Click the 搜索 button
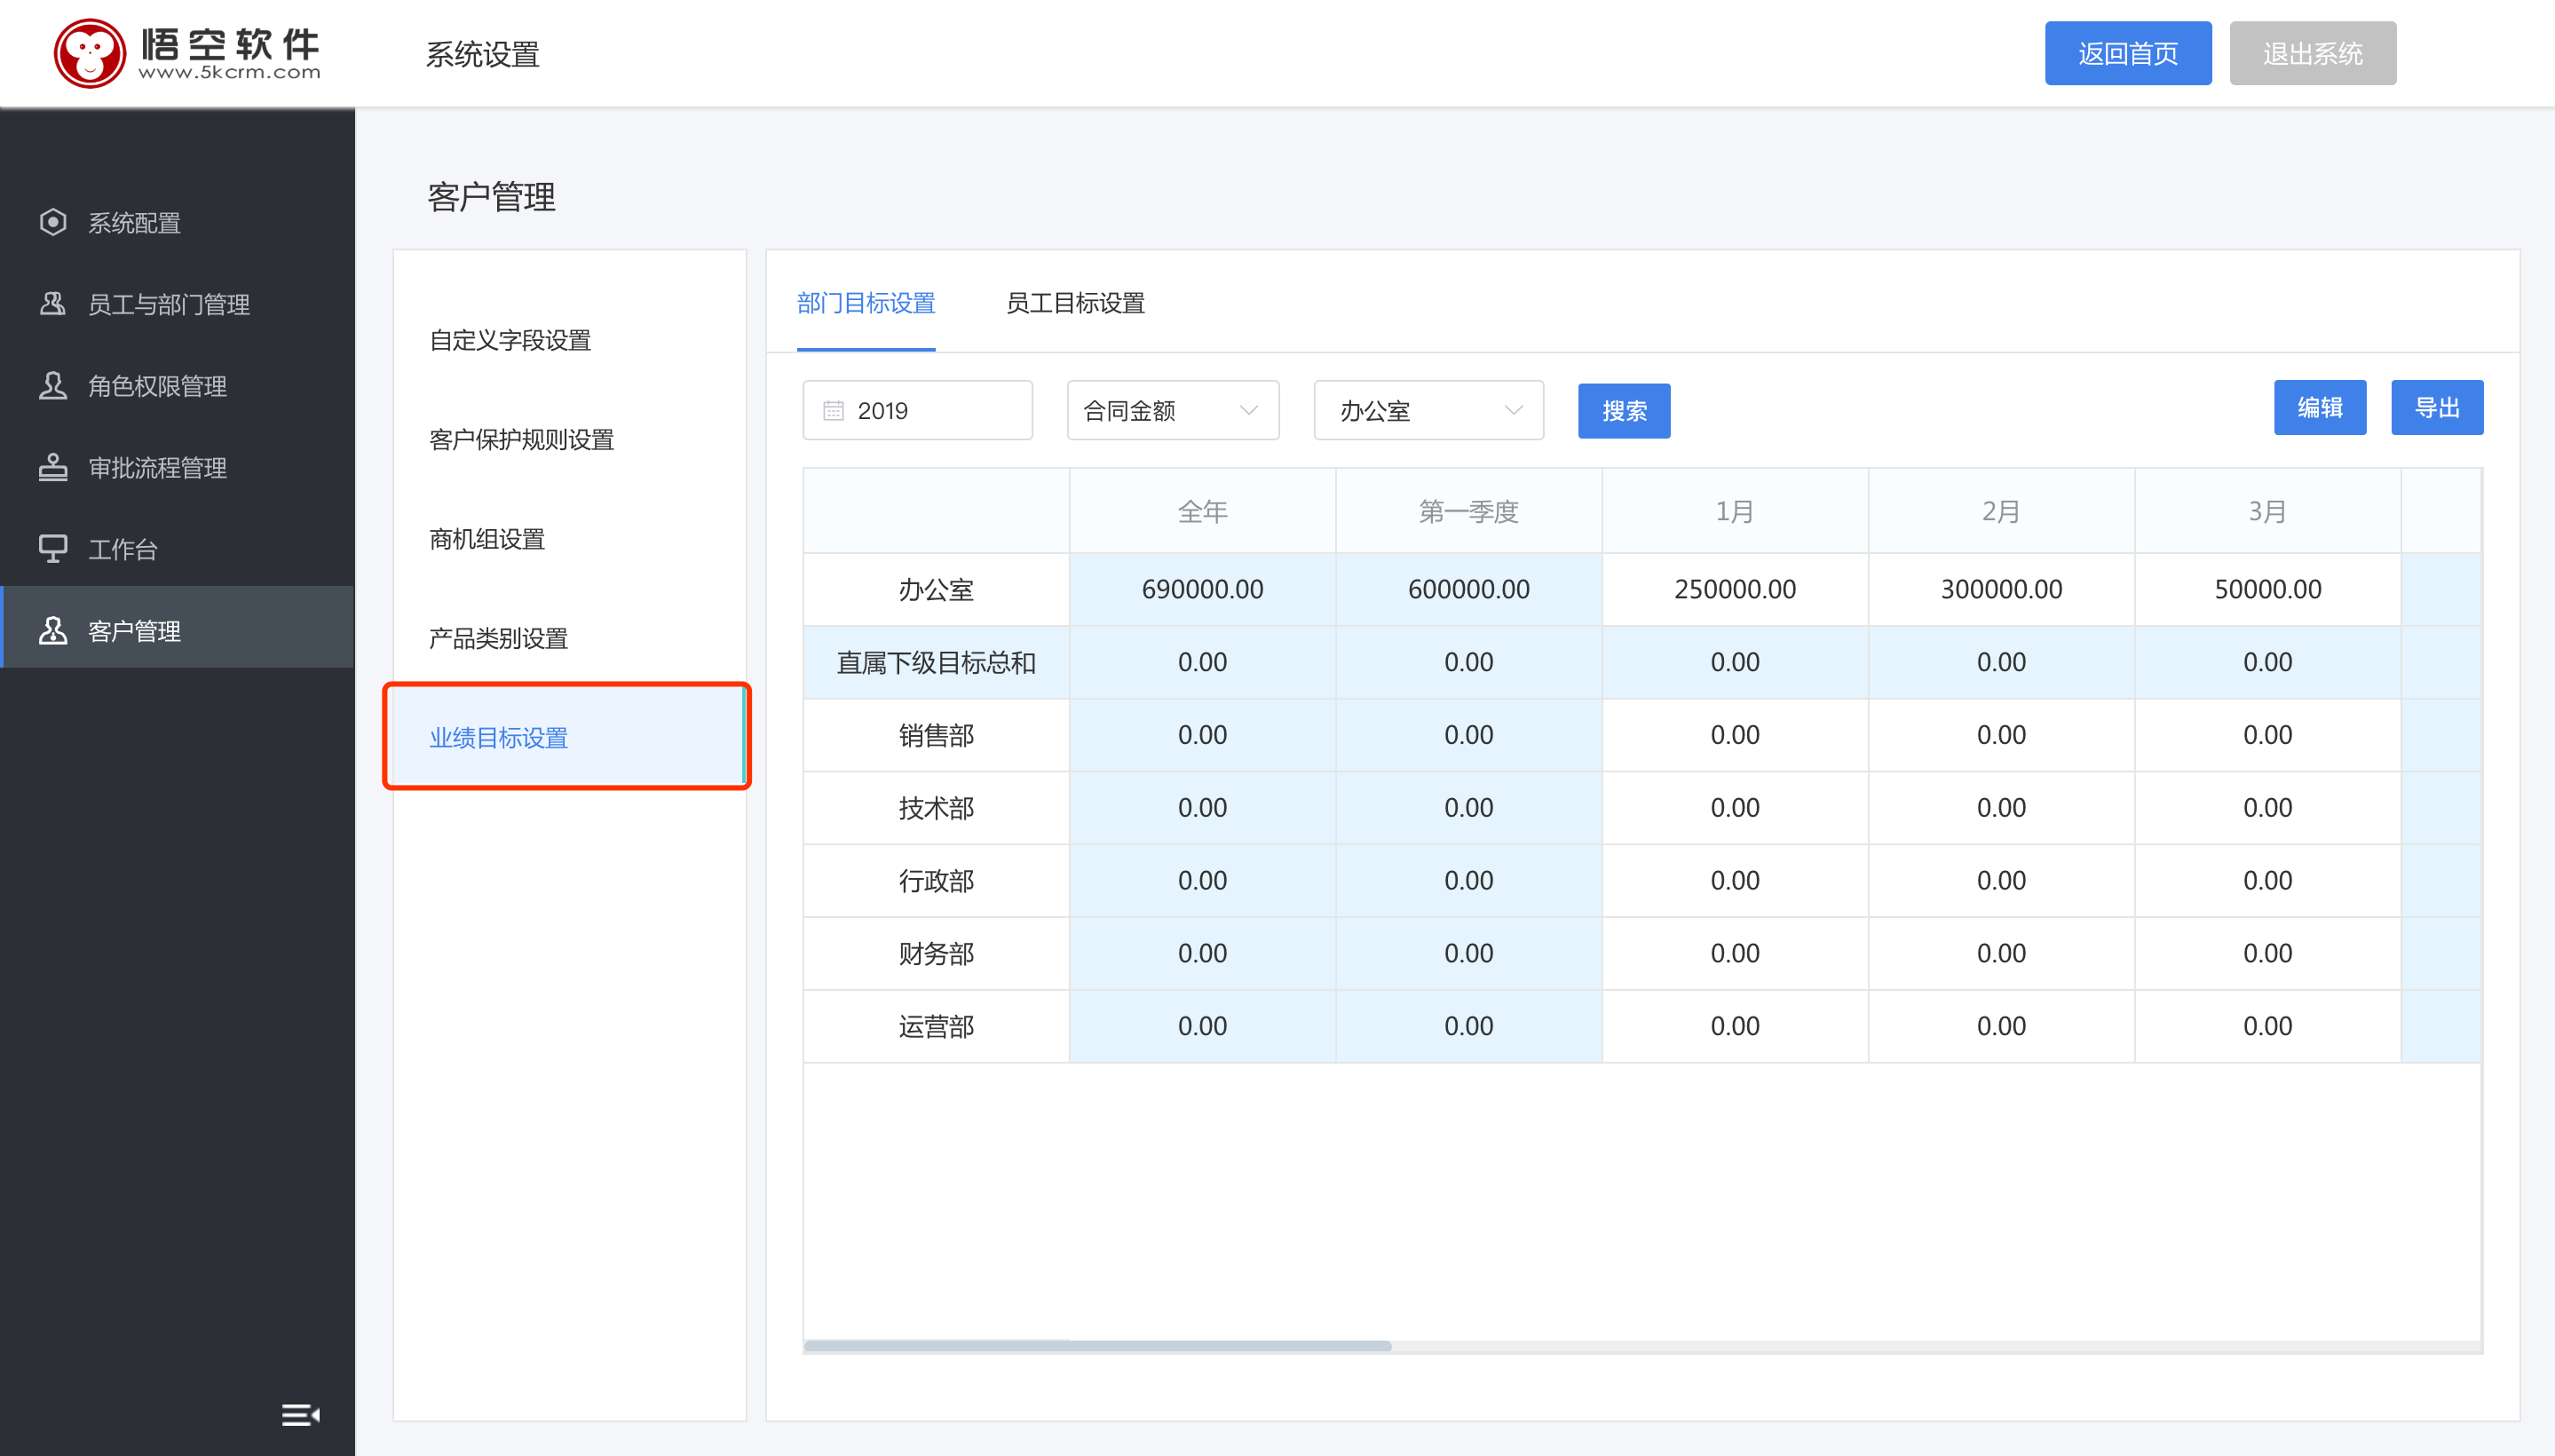This screenshot has height=1456, width=2555. (1623, 411)
